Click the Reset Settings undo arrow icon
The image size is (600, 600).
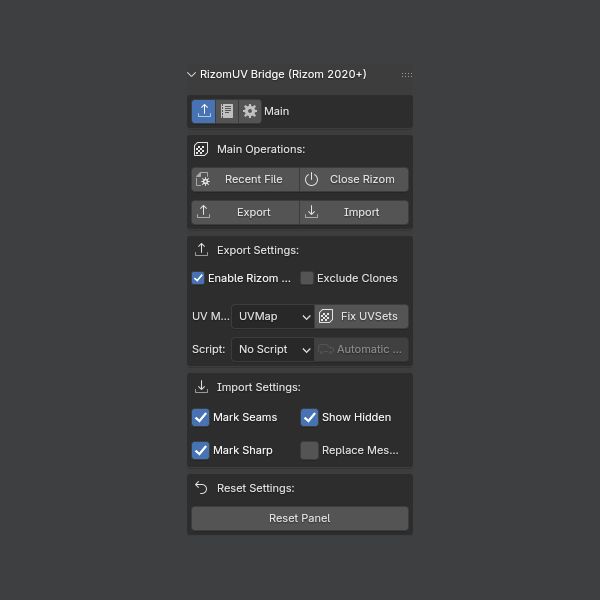point(201,488)
